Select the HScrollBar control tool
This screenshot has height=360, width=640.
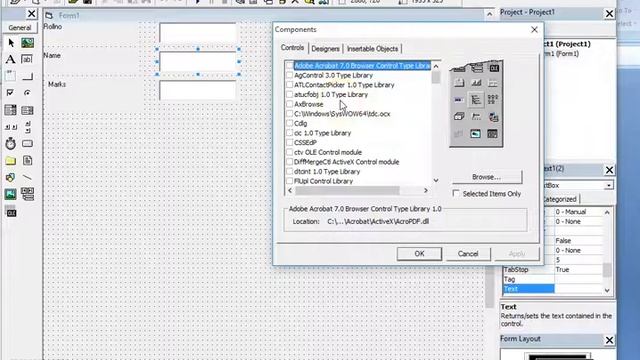pos(11,127)
